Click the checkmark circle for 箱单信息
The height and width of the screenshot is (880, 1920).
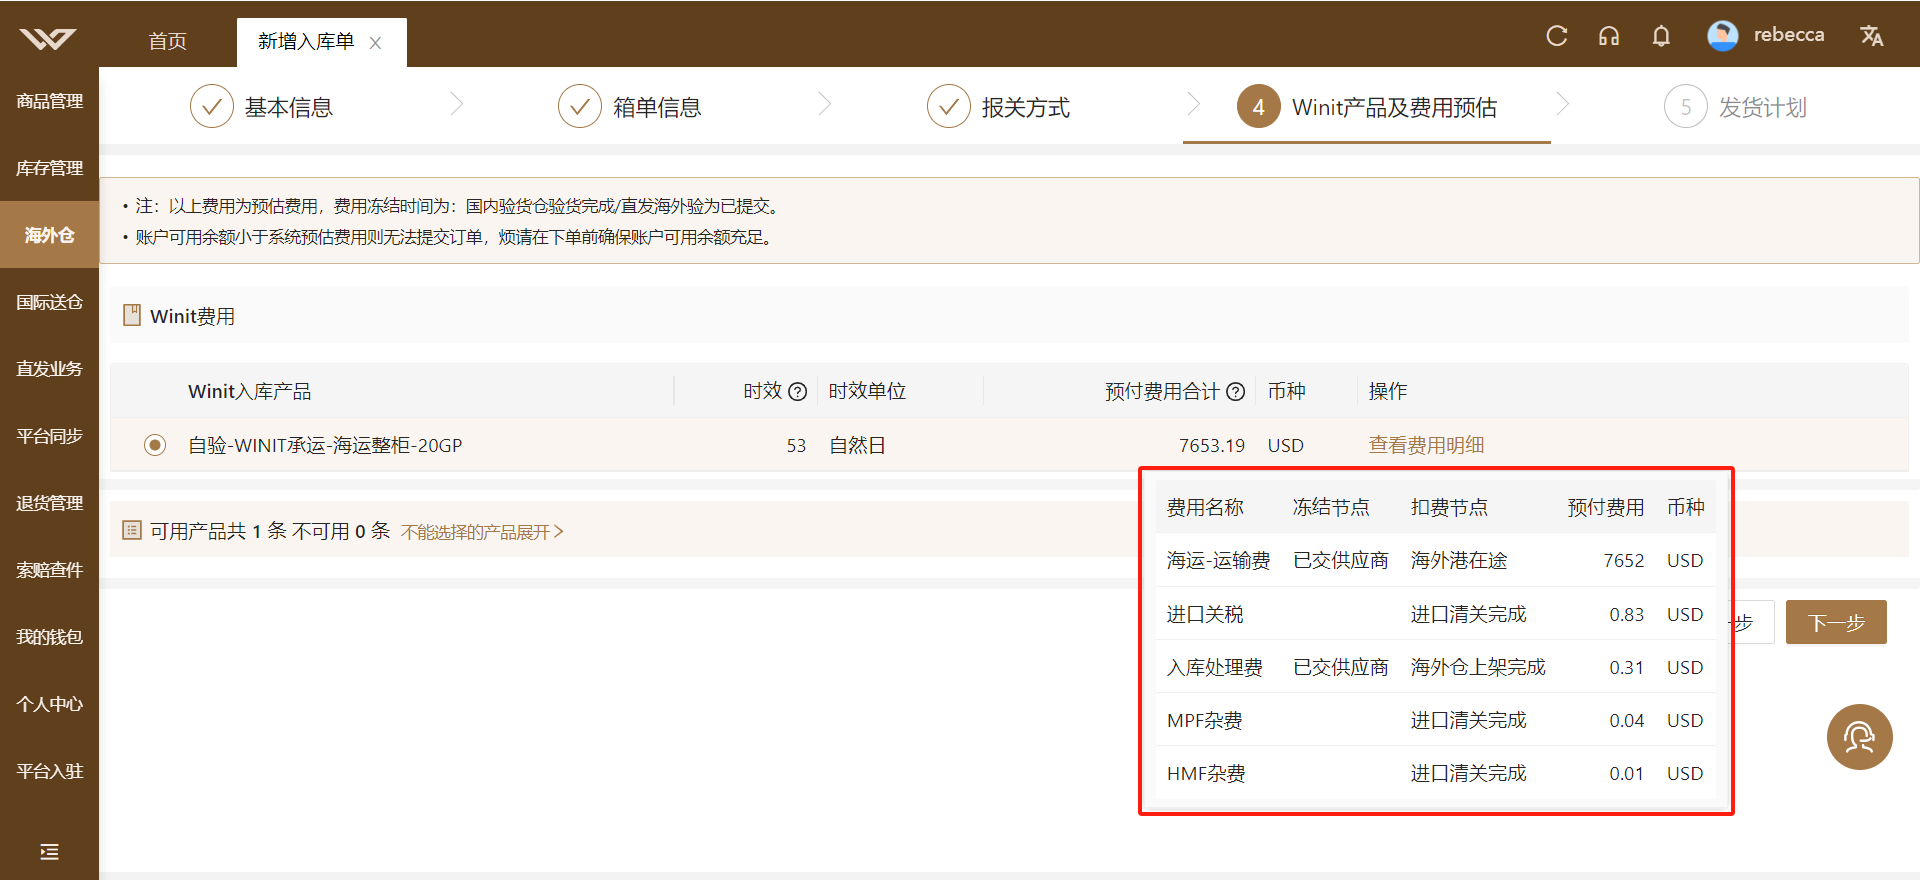tap(580, 106)
